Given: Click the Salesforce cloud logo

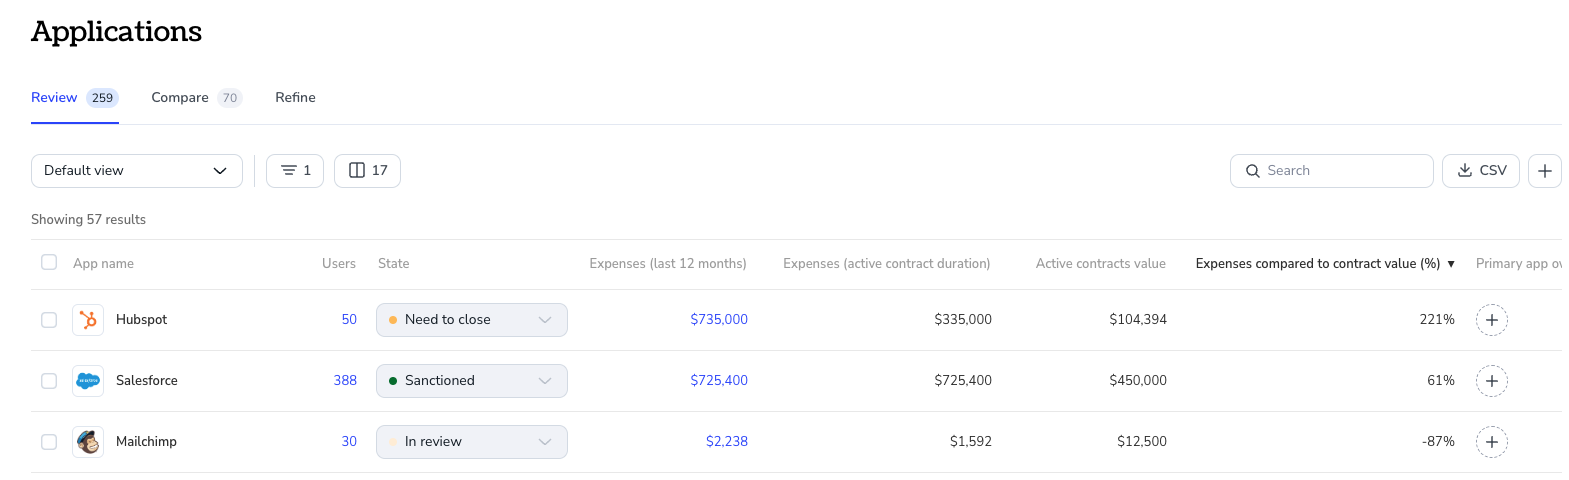Looking at the screenshot, I should (88, 381).
